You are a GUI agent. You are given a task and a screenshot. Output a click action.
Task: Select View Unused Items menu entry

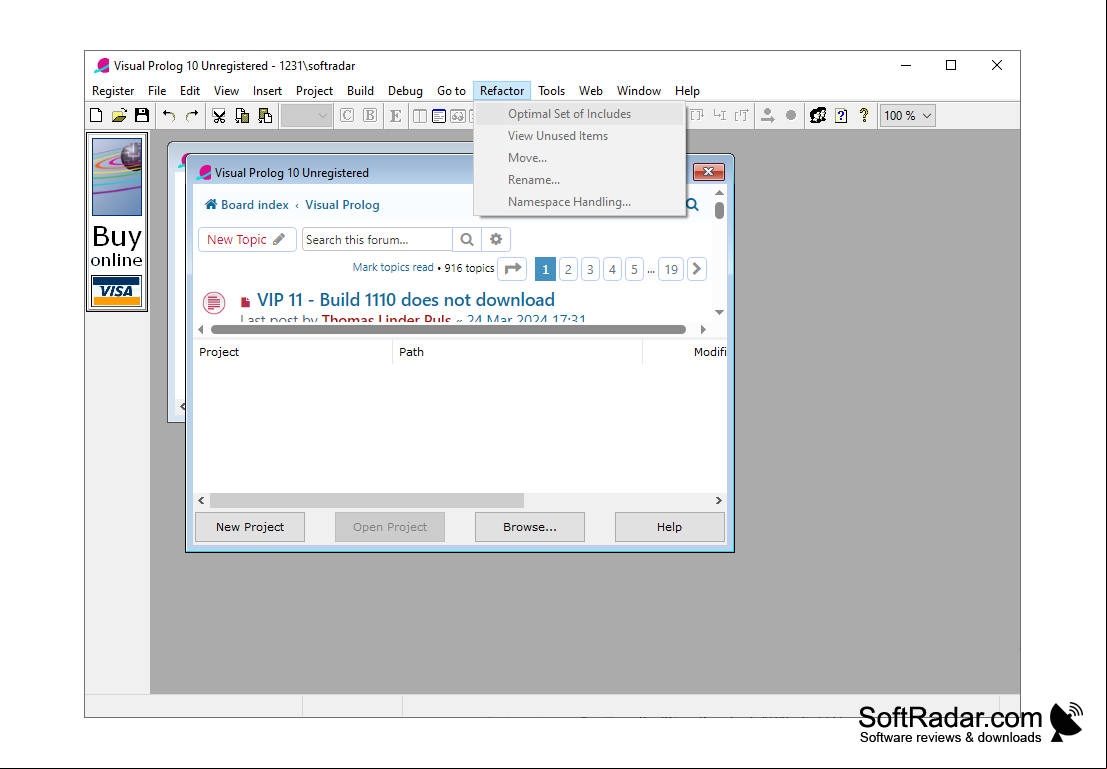(580, 136)
